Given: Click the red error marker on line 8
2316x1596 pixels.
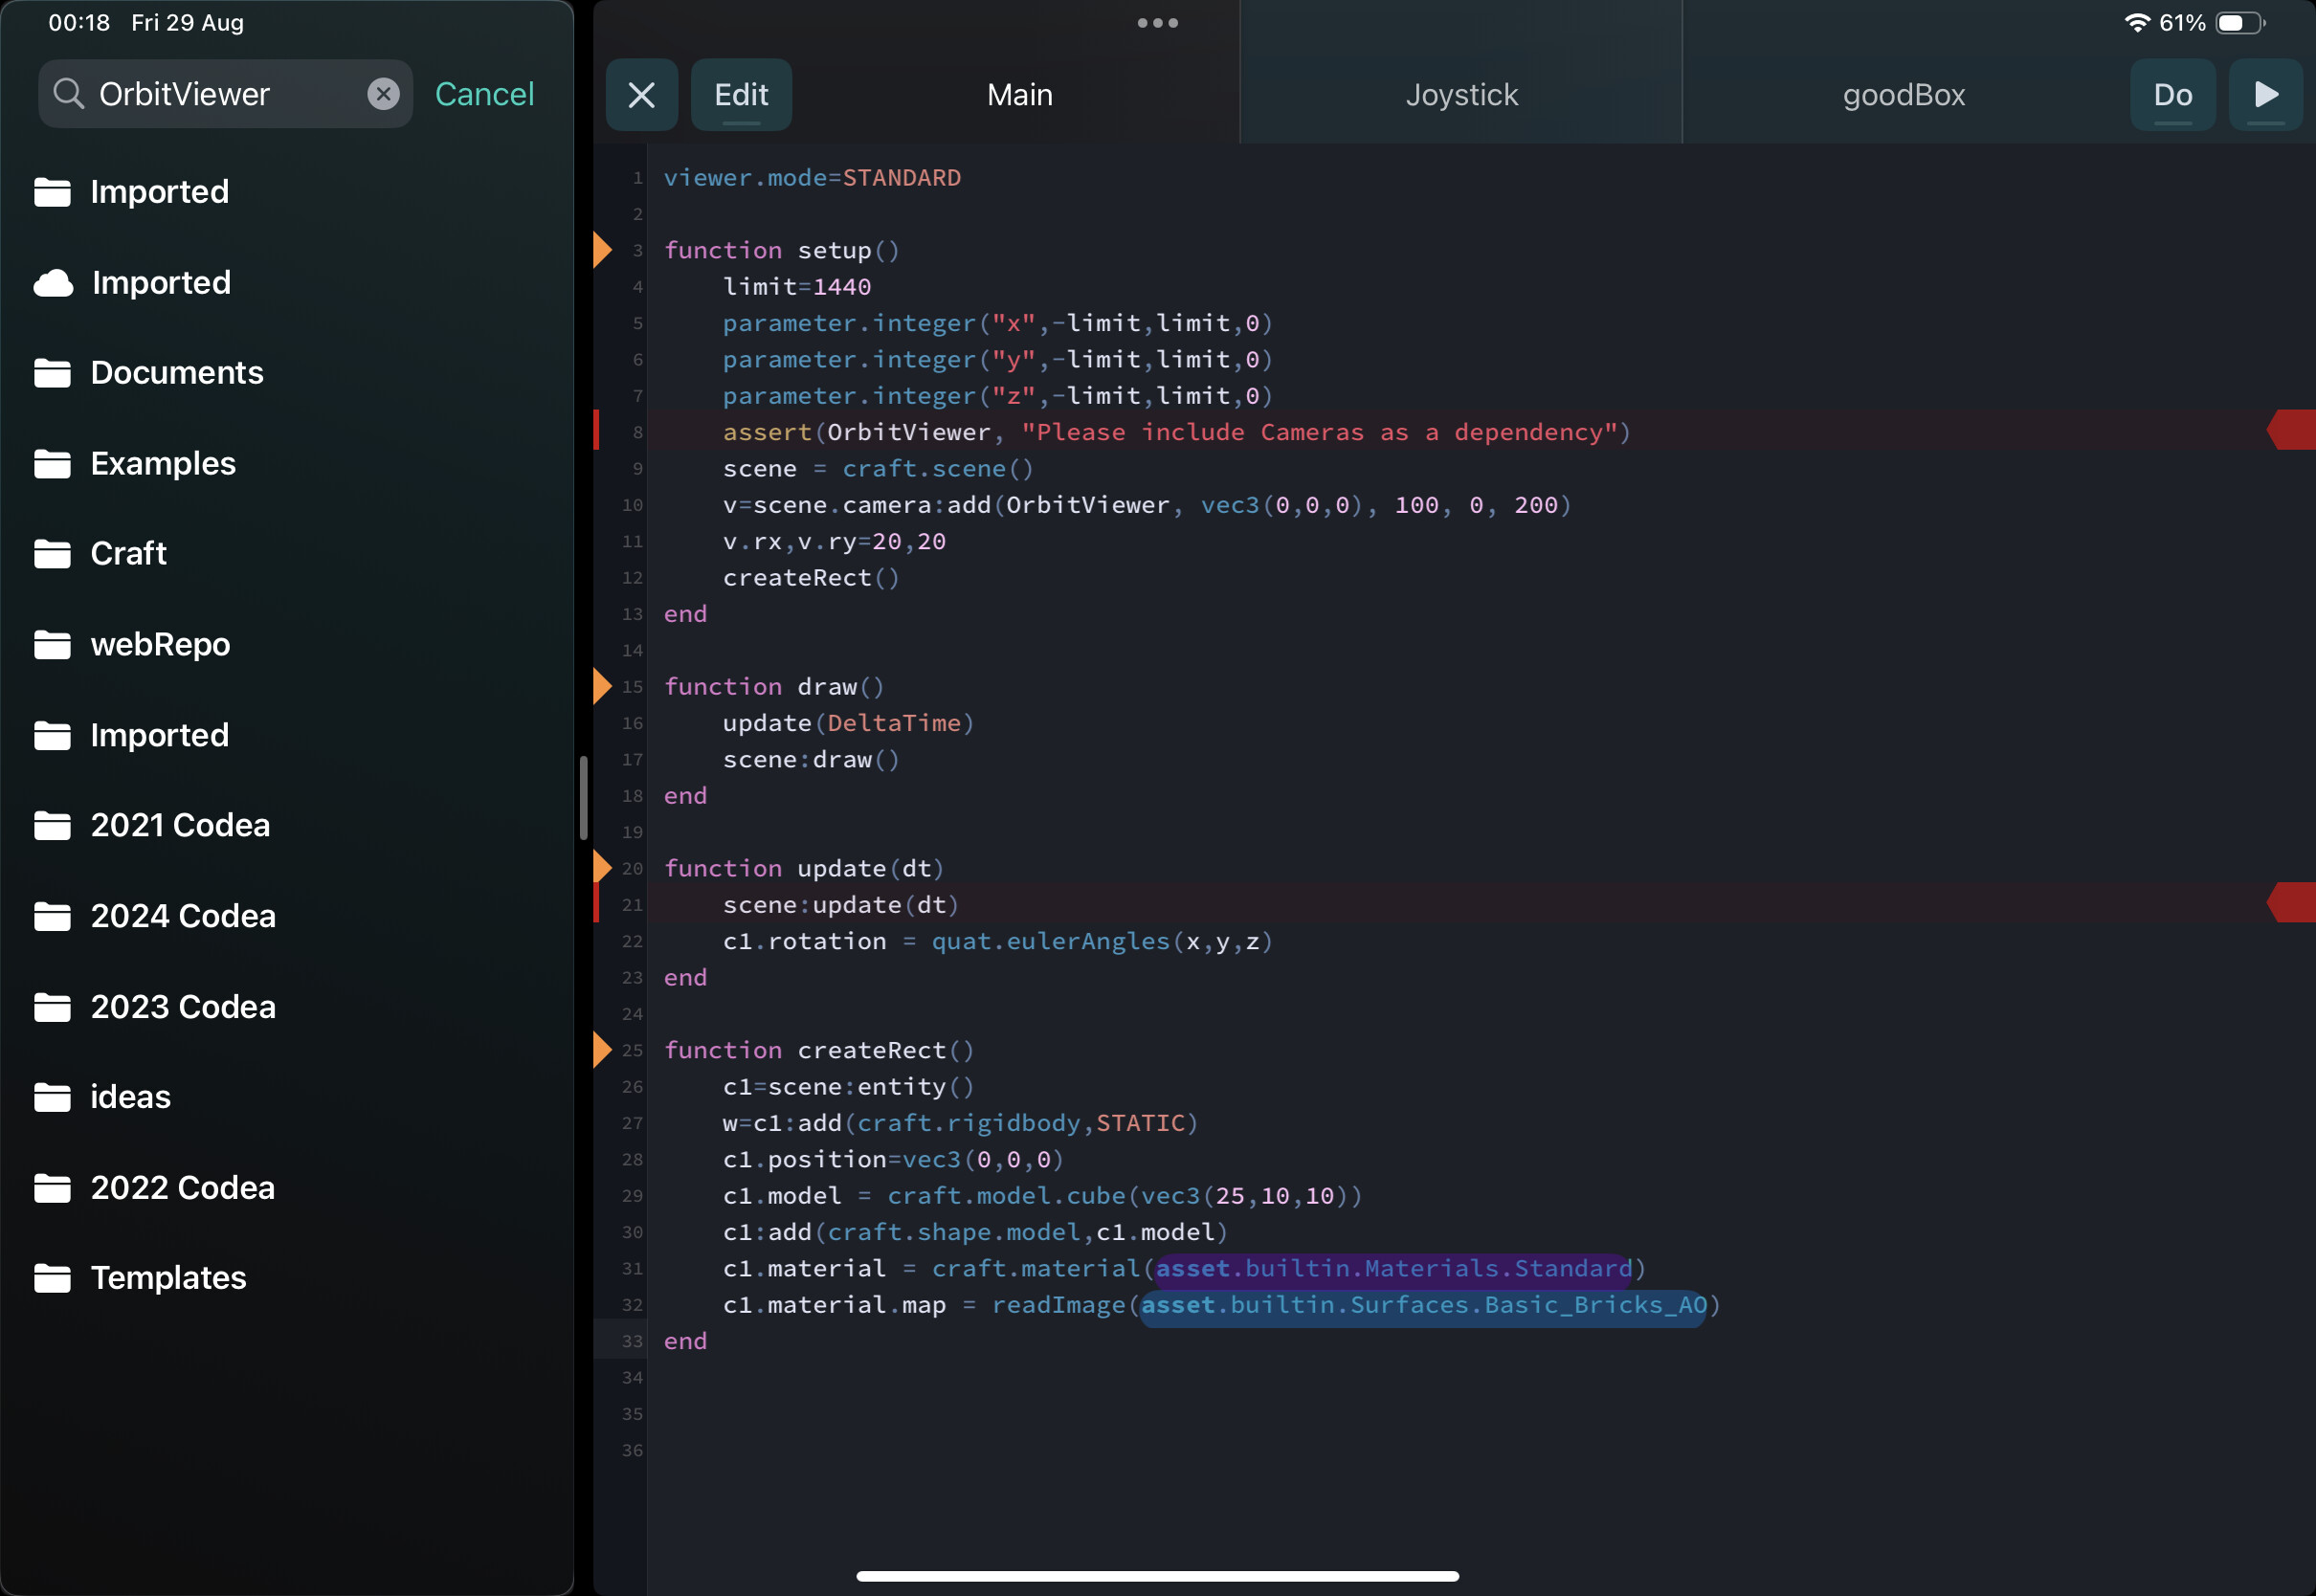Looking at the screenshot, I should coord(2292,430).
